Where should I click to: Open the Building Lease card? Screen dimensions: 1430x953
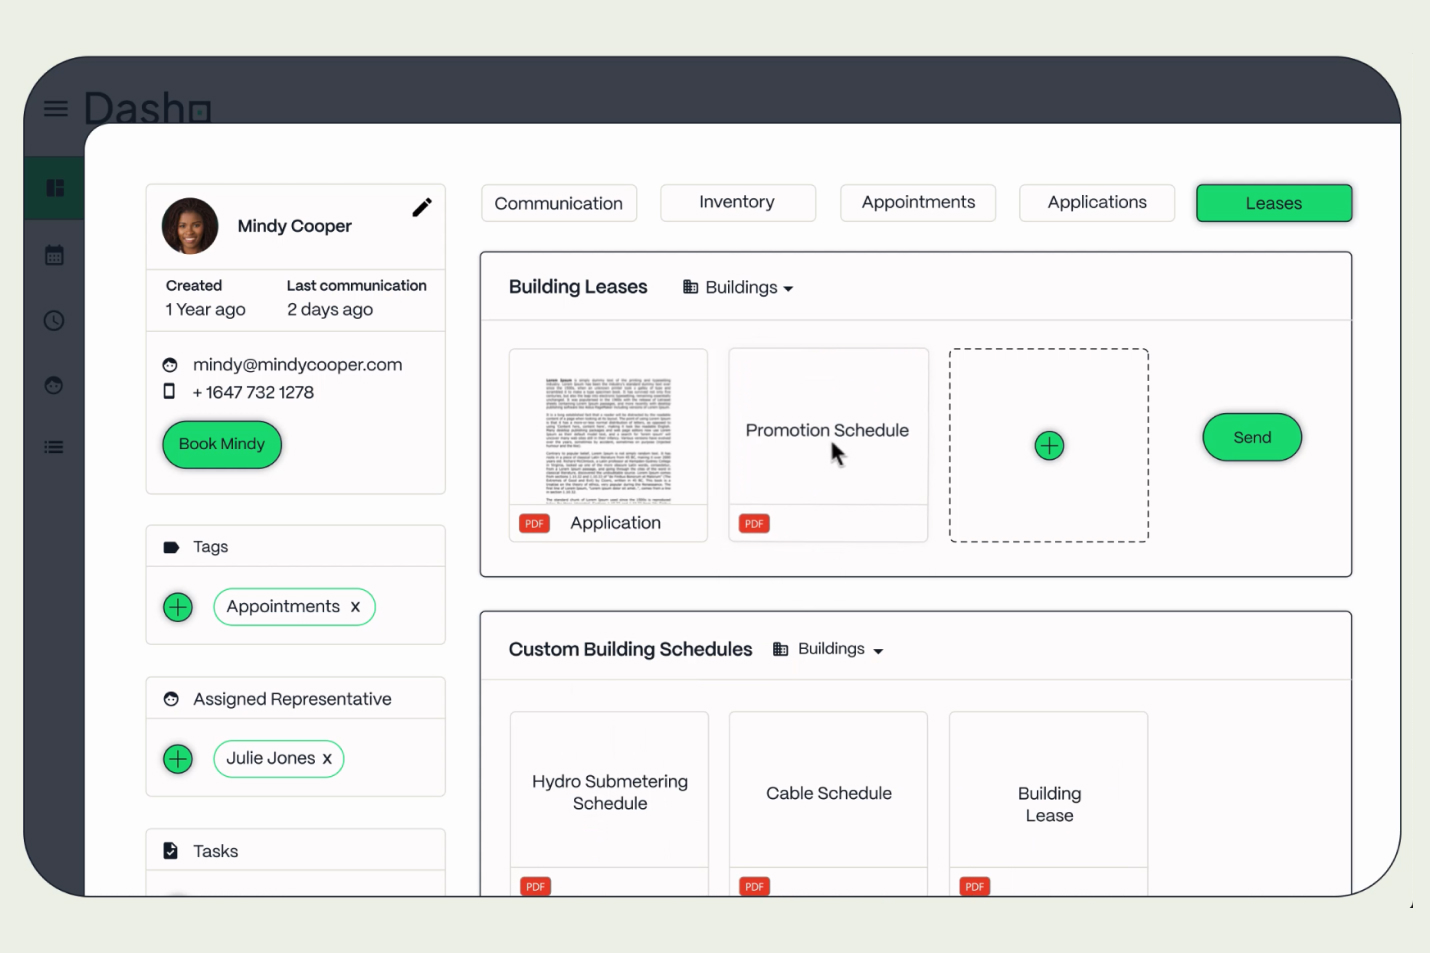click(x=1048, y=803)
